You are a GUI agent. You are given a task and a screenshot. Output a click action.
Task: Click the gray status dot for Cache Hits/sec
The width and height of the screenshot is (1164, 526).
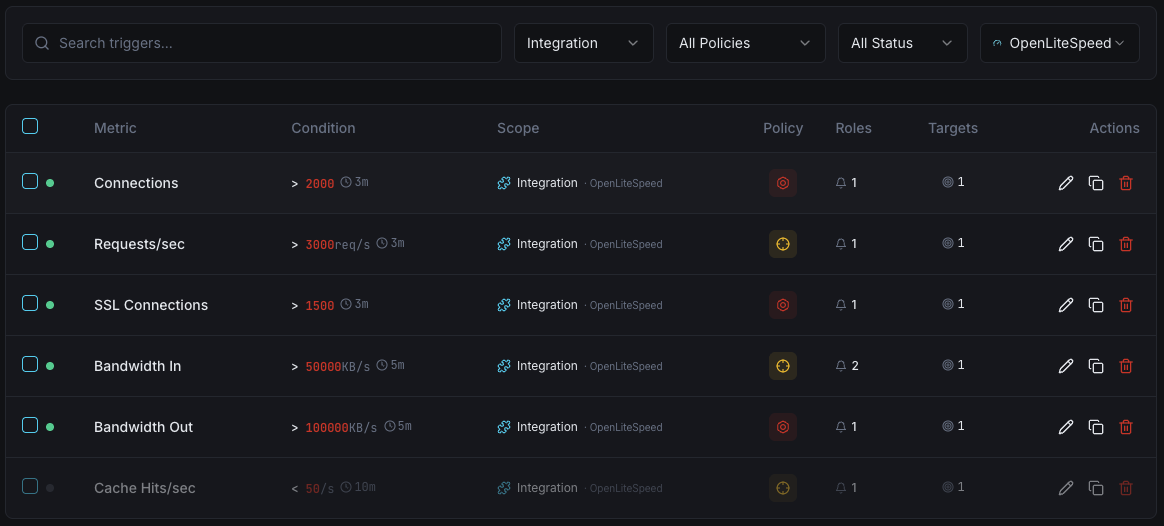click(50, 487)
